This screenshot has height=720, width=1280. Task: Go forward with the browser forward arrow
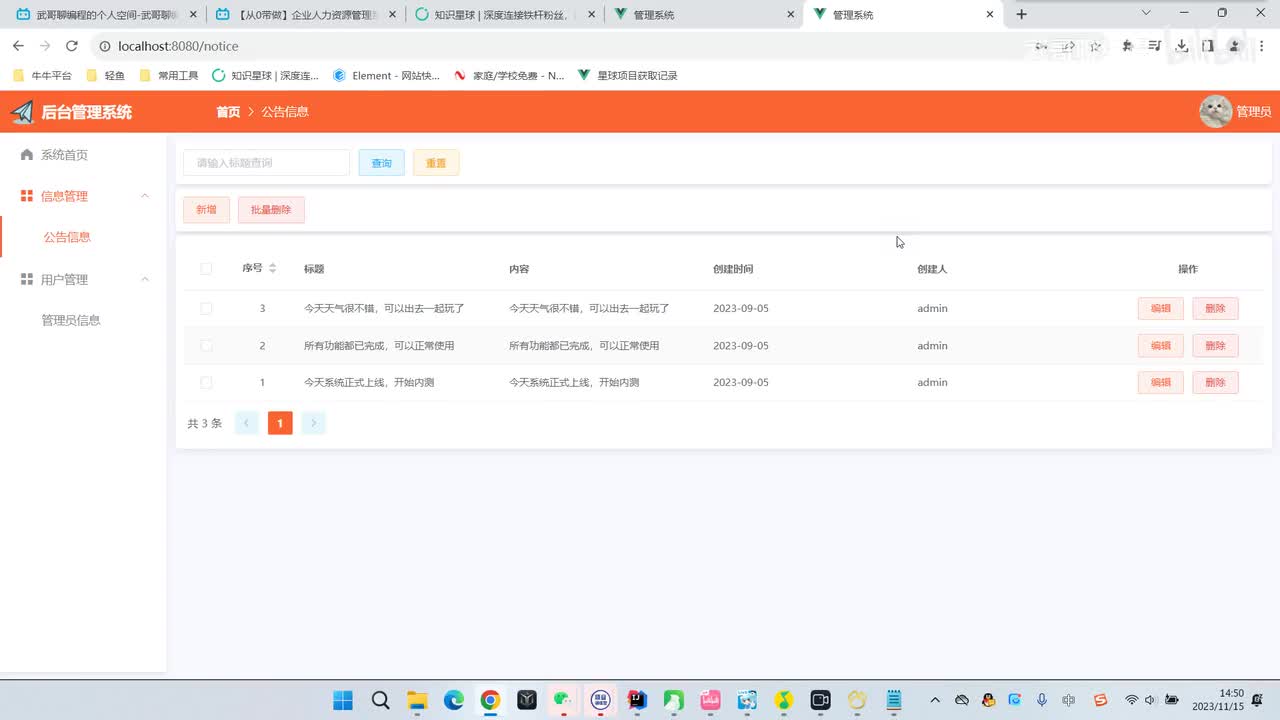click(x=45, y=46)
